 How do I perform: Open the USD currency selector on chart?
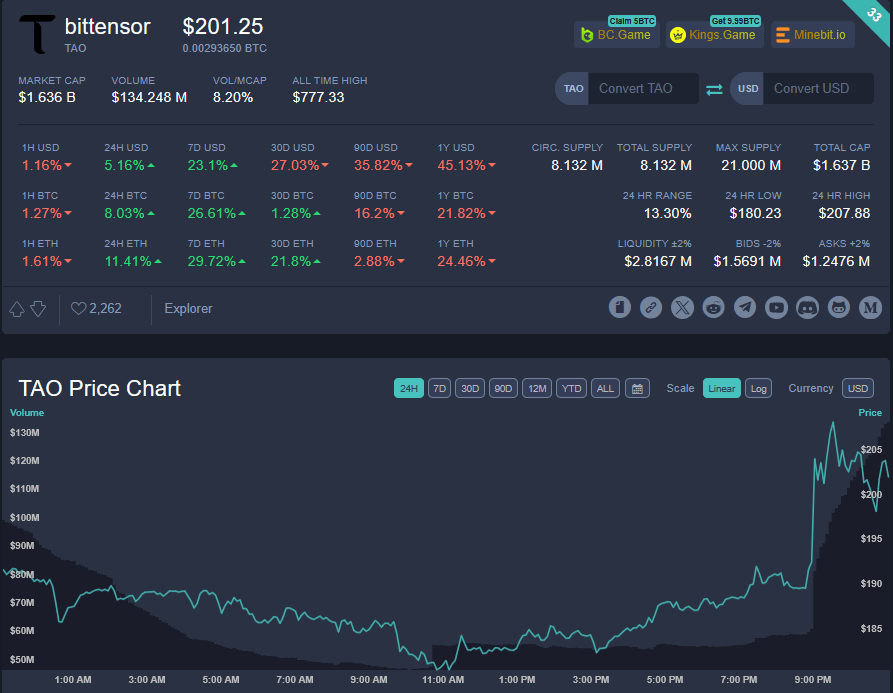point(857,388)
